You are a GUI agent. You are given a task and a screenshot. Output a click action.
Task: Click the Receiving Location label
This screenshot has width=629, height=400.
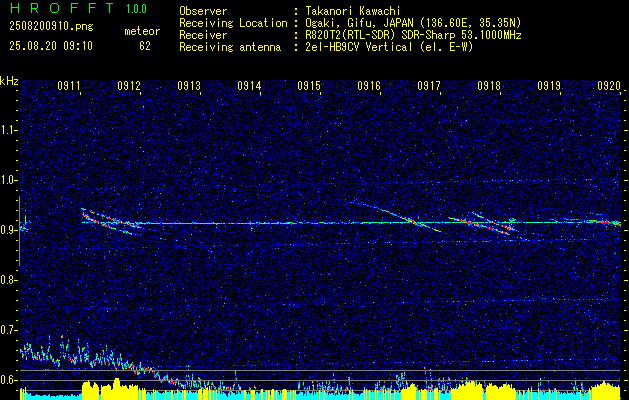click(x=233, y=23)
